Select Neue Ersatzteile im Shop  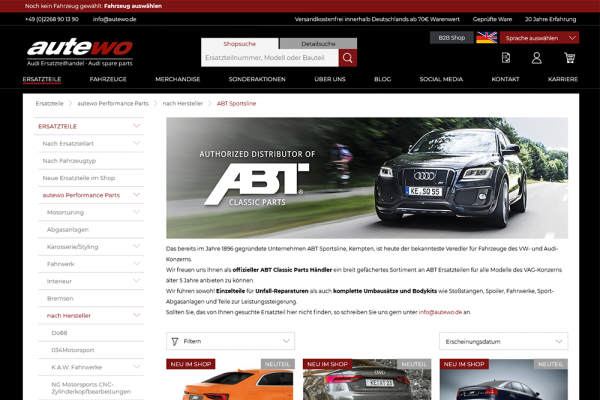point(79,178)
